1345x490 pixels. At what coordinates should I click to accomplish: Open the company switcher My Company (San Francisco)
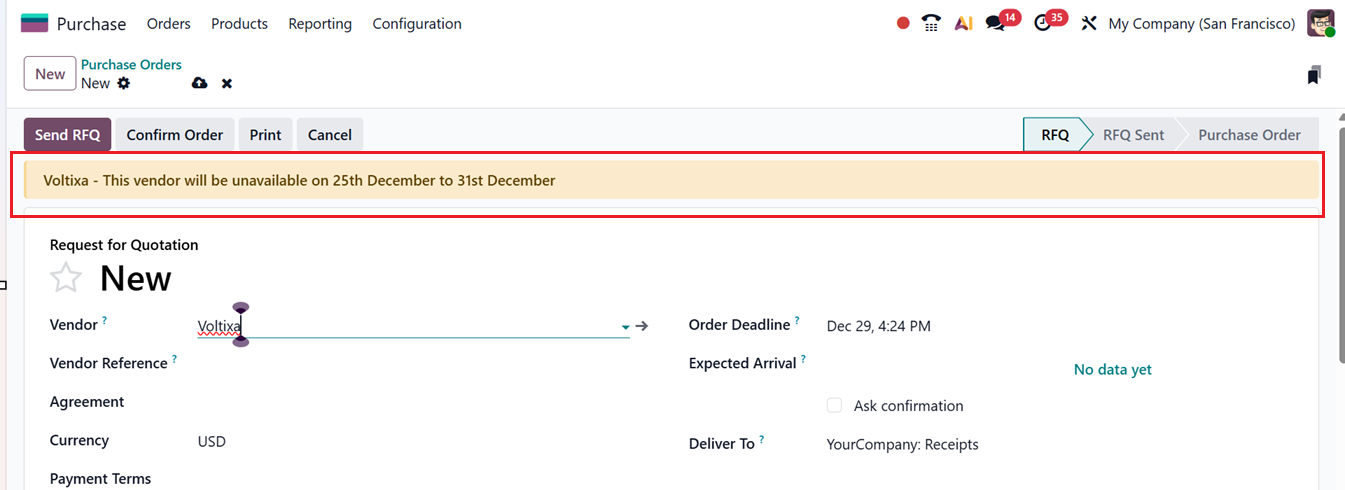[1201, 23]
